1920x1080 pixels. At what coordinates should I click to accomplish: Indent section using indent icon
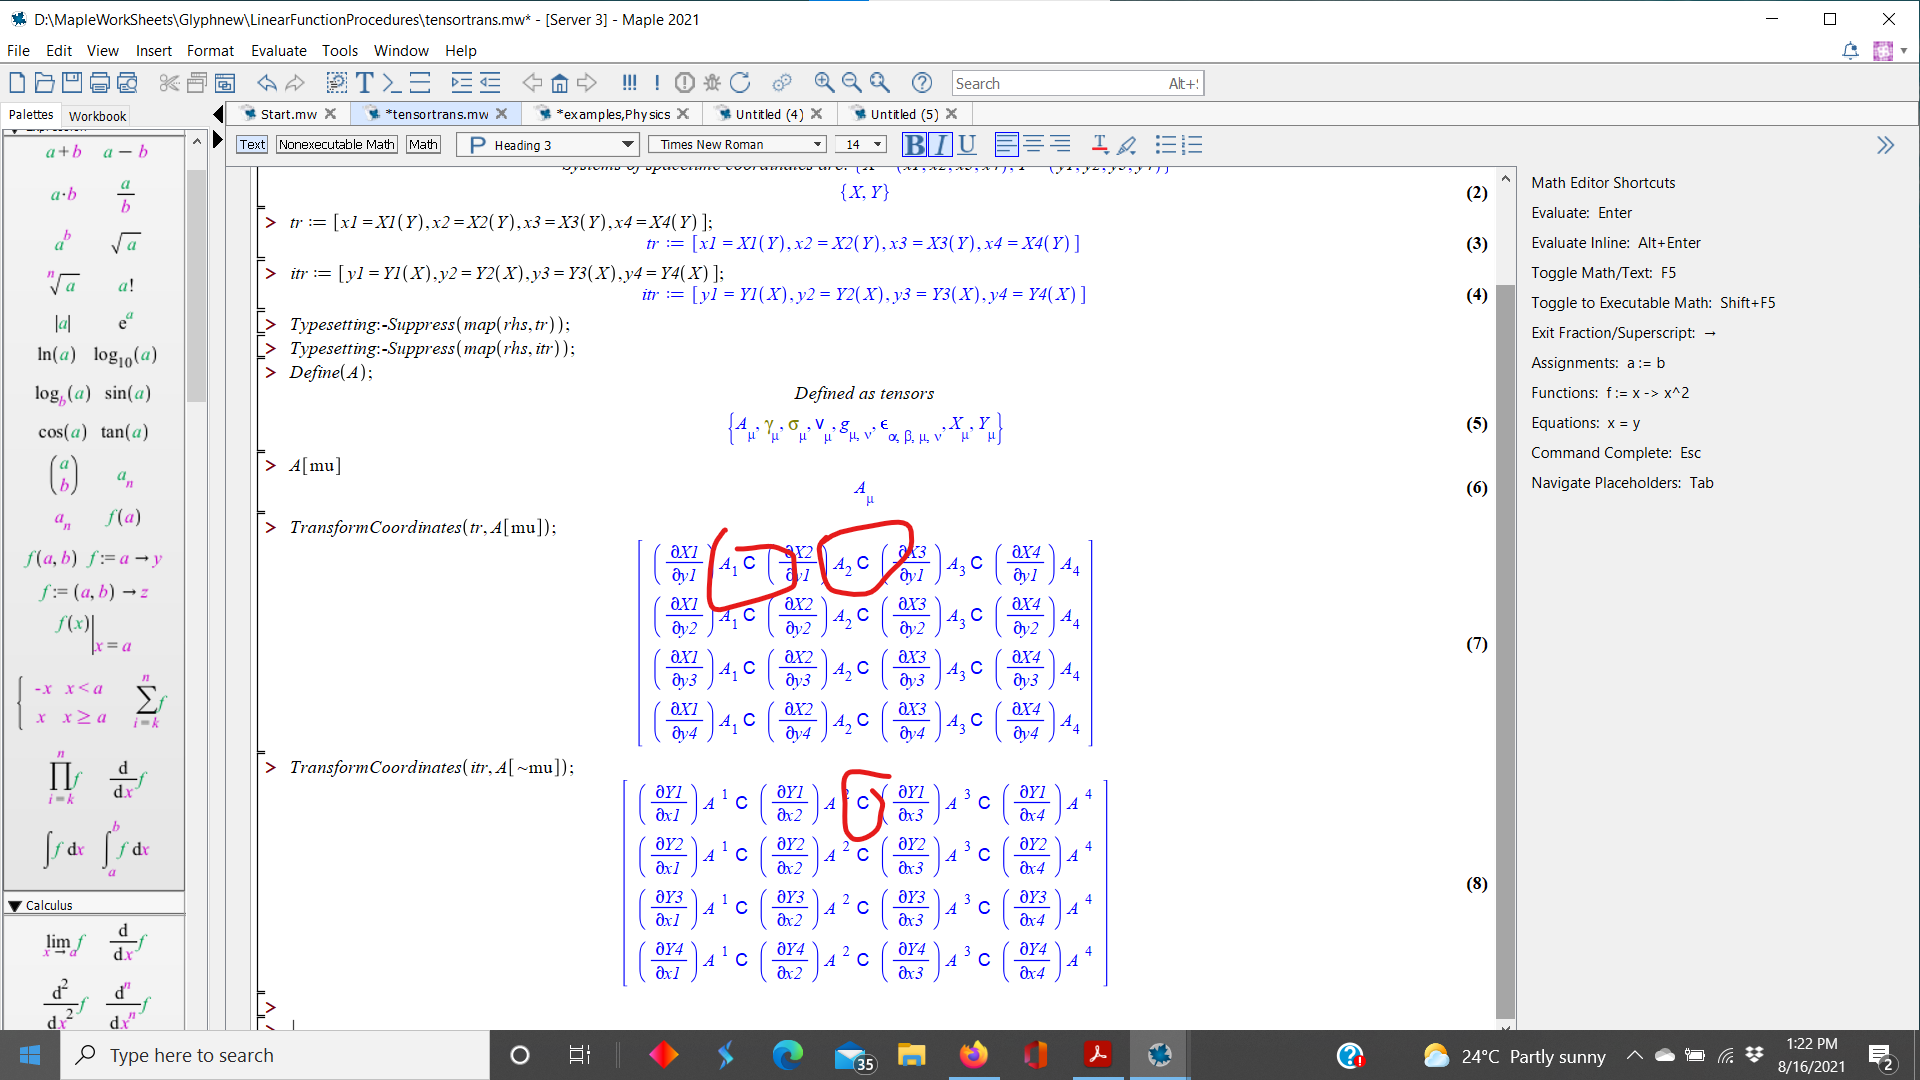coord(461,83)
